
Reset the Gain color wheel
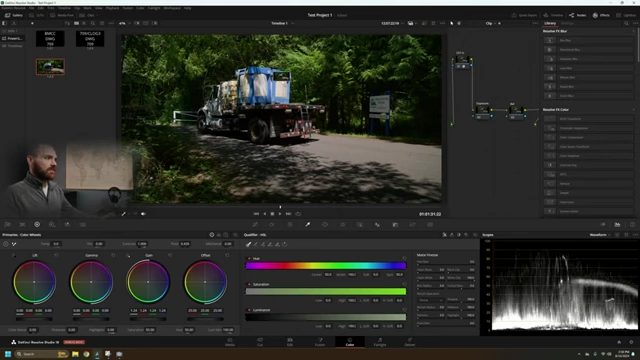[x=170, y=255]
